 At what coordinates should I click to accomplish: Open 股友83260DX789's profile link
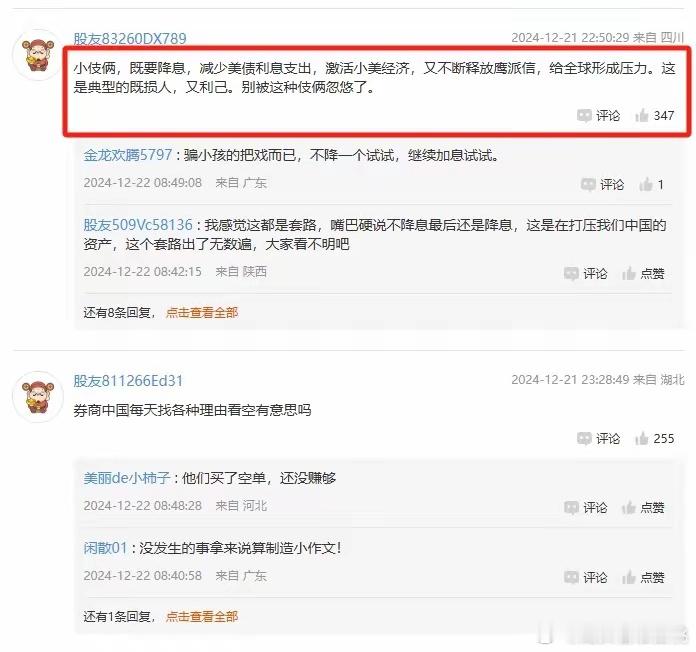(x=130, y=39)
